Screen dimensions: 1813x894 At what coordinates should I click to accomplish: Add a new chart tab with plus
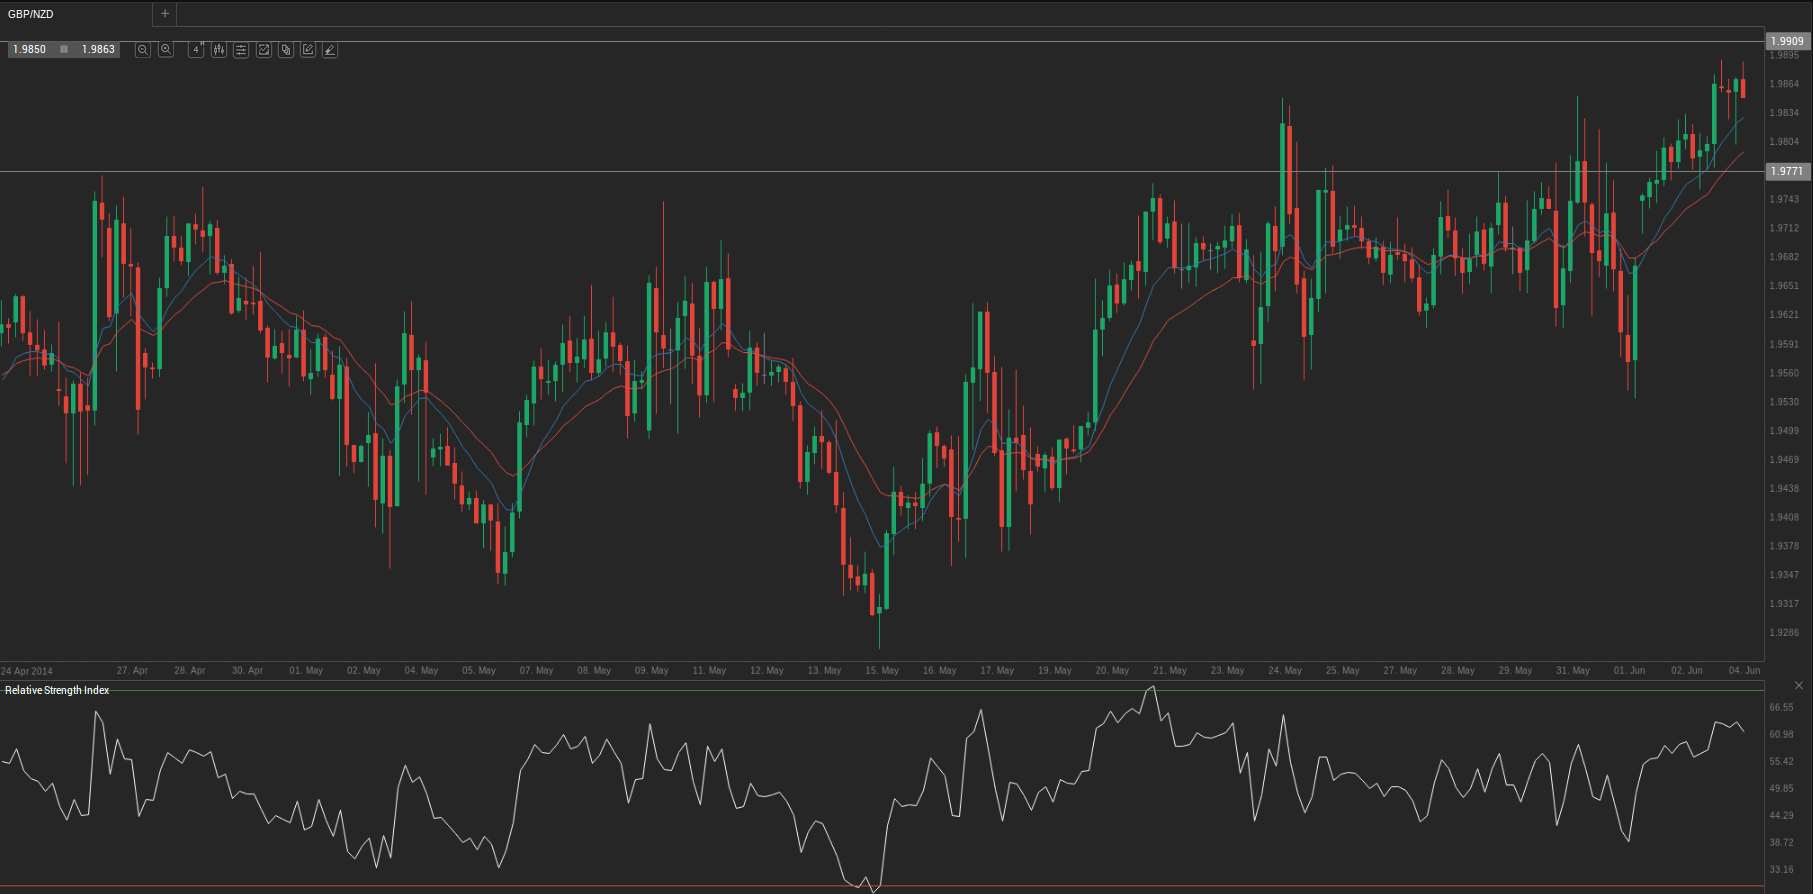click(165, 14)
